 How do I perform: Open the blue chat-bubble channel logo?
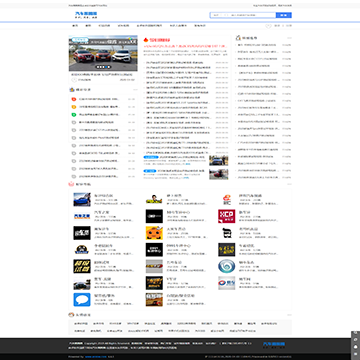click(x=82, y=299)
